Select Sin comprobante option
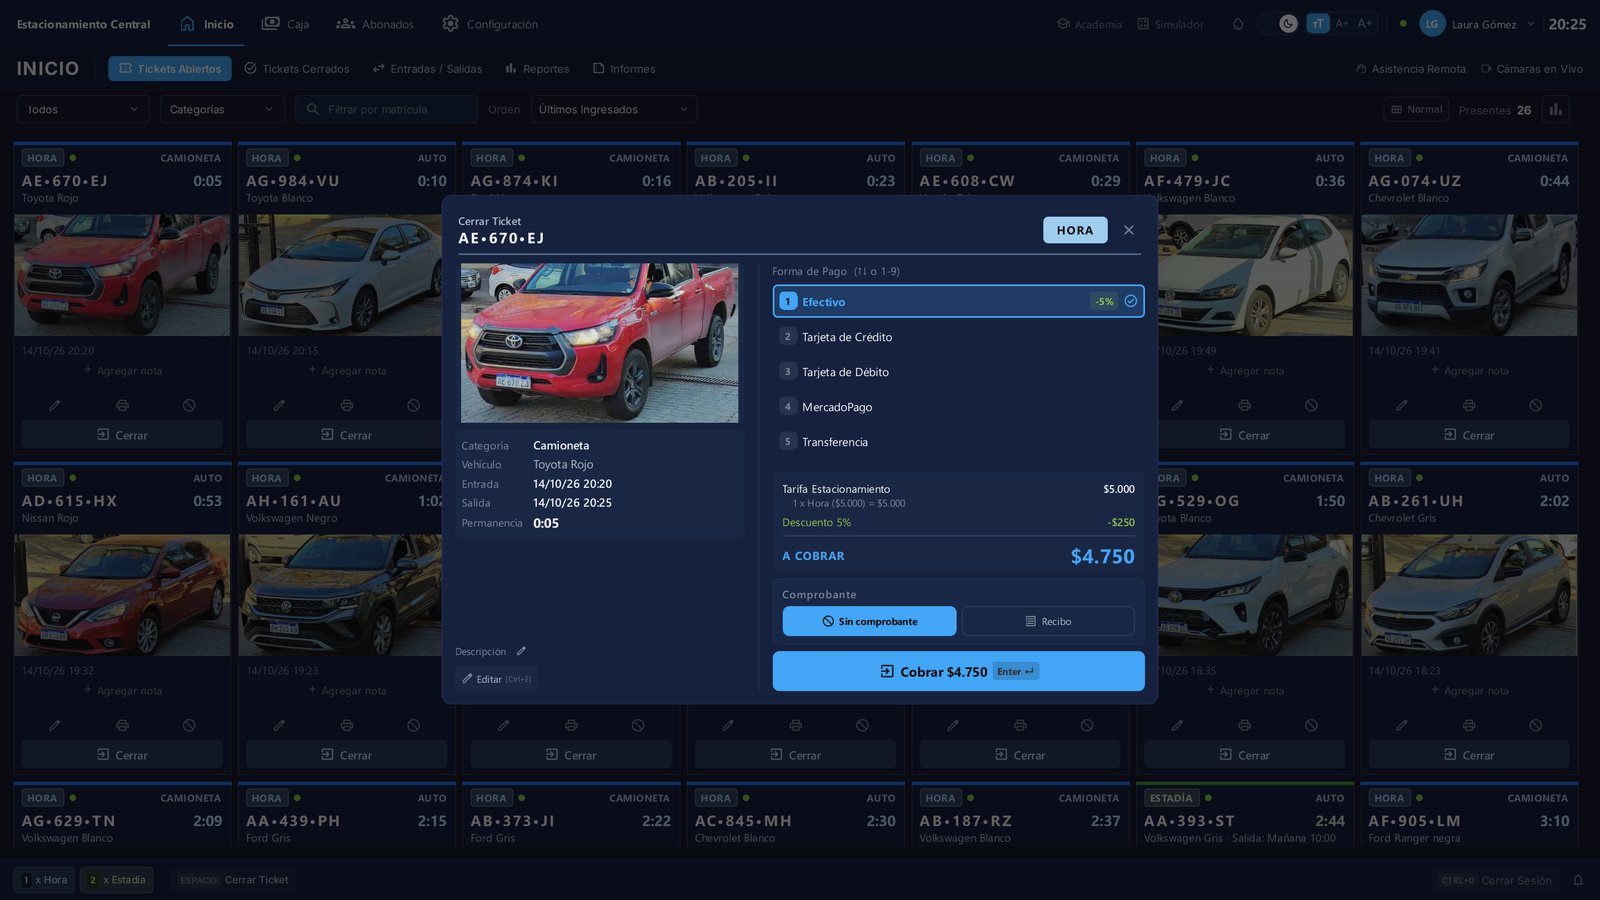 869,621
